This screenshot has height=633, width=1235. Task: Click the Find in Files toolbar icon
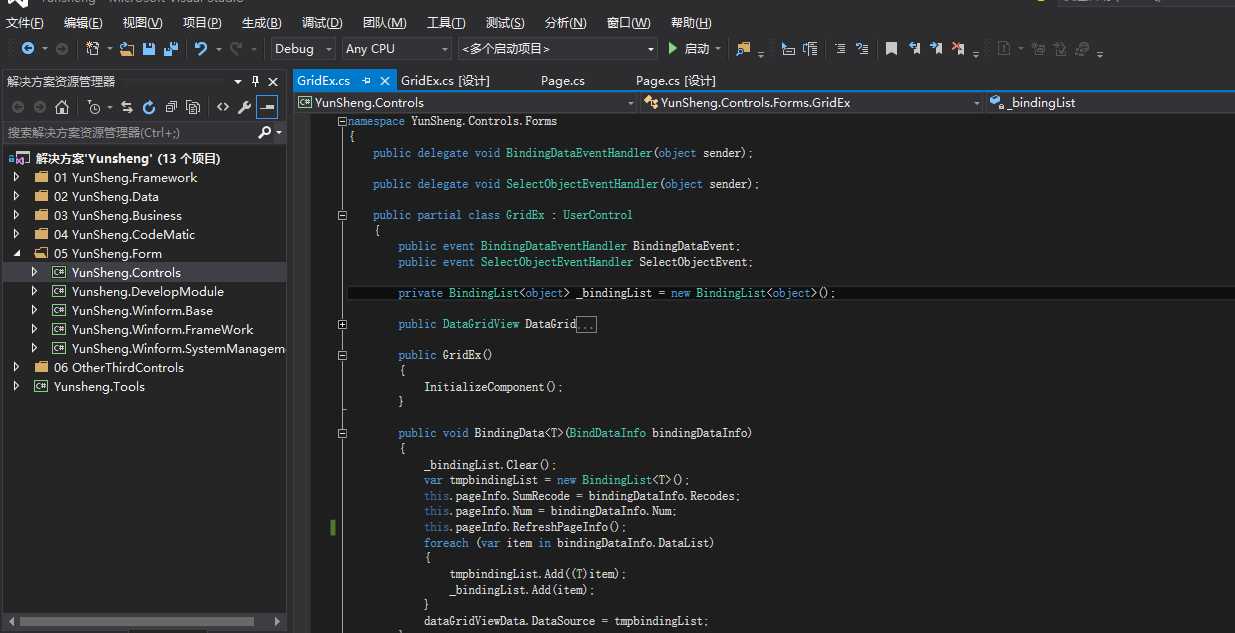pos(743,48)
